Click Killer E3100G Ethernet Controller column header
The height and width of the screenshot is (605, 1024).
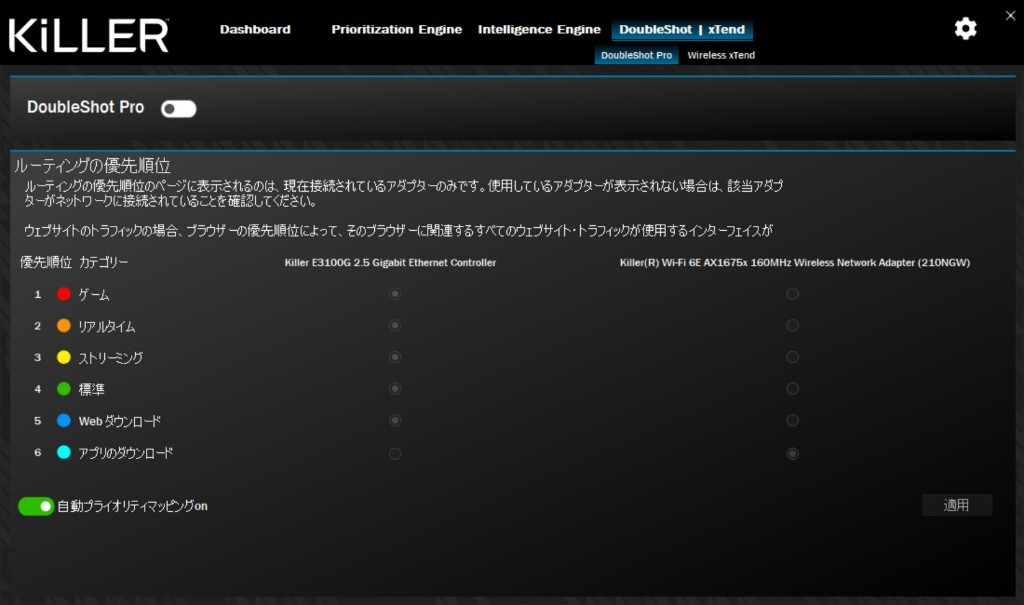coord(391,263)
